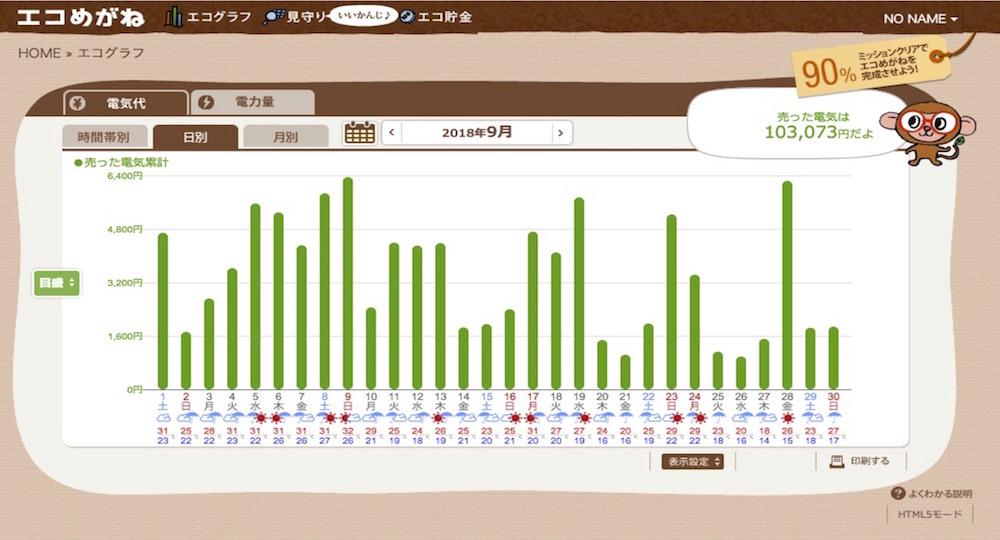Click the sunny weather icon for day 13
The height and width of the screenshot is (540, 1000).
(x=438, y=418)
